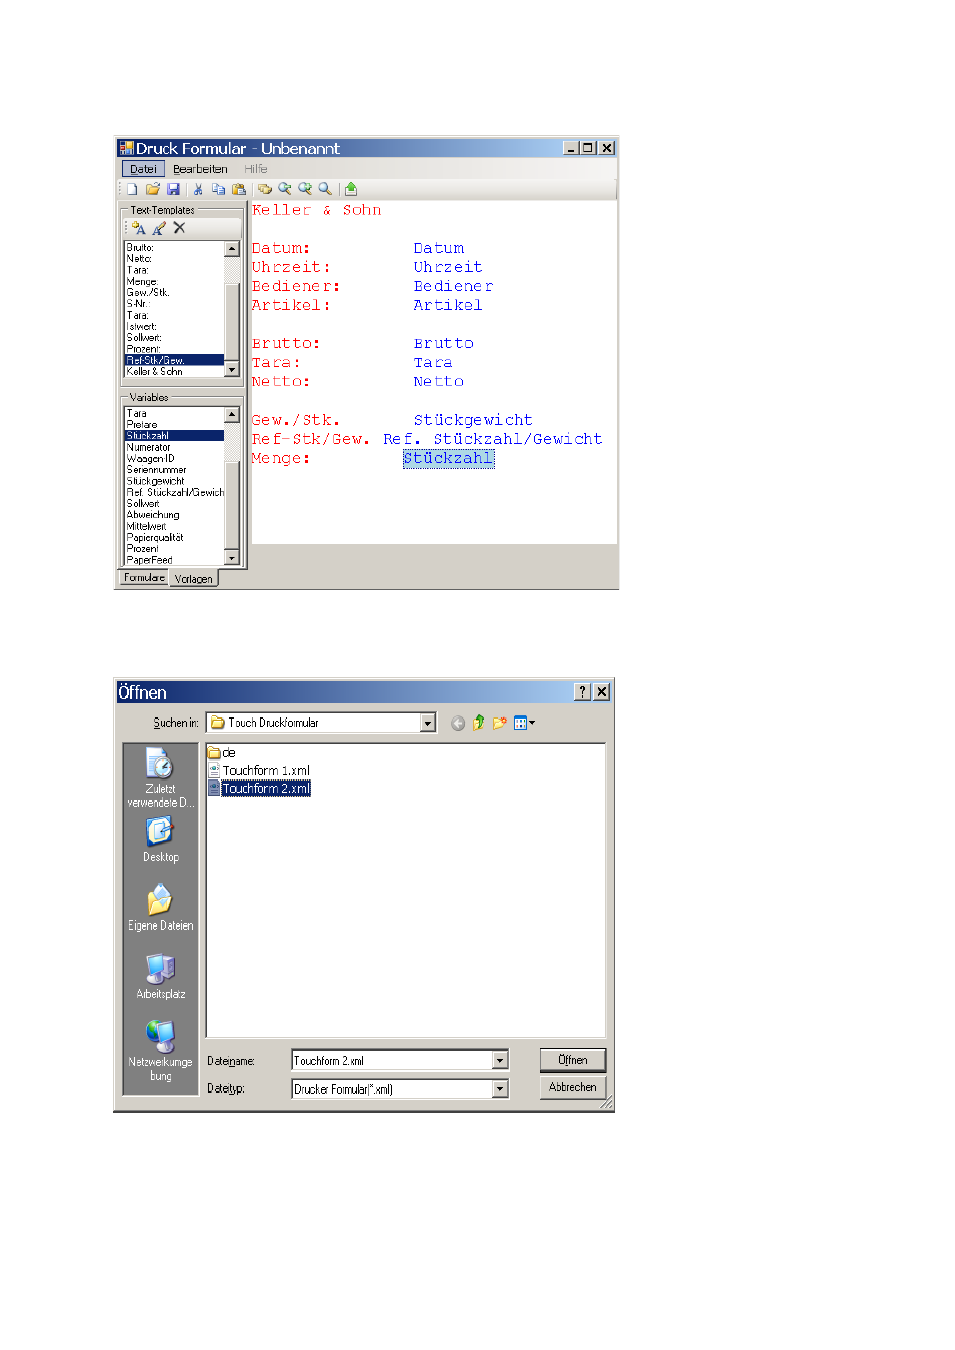The height and width of the screenshot is (1350, 955).
Task: Switch to the Formulare tab
Action: coord(144,577)
